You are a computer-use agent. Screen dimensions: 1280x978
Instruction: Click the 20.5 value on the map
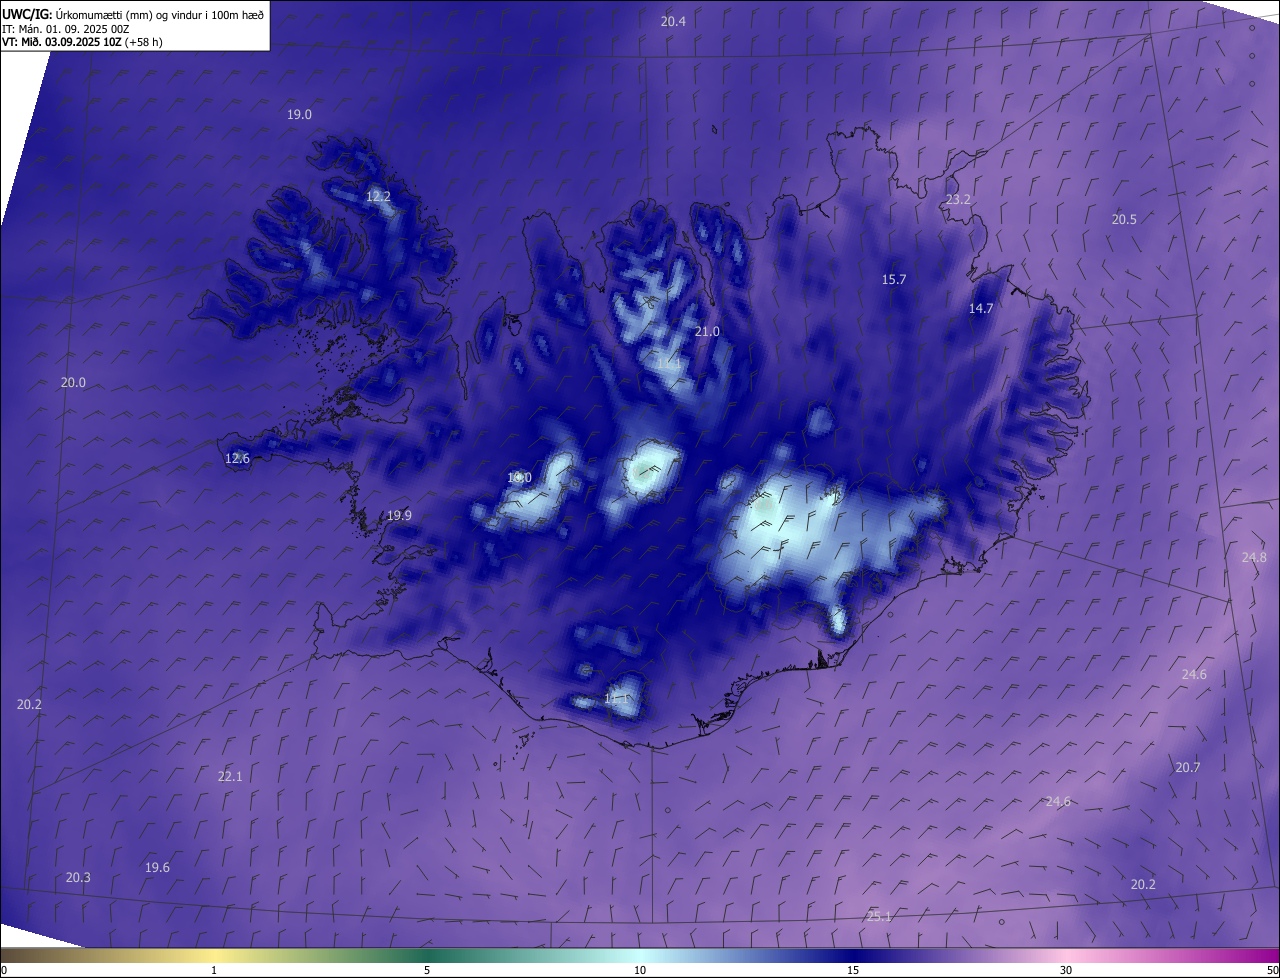[x=1124, y=219]
